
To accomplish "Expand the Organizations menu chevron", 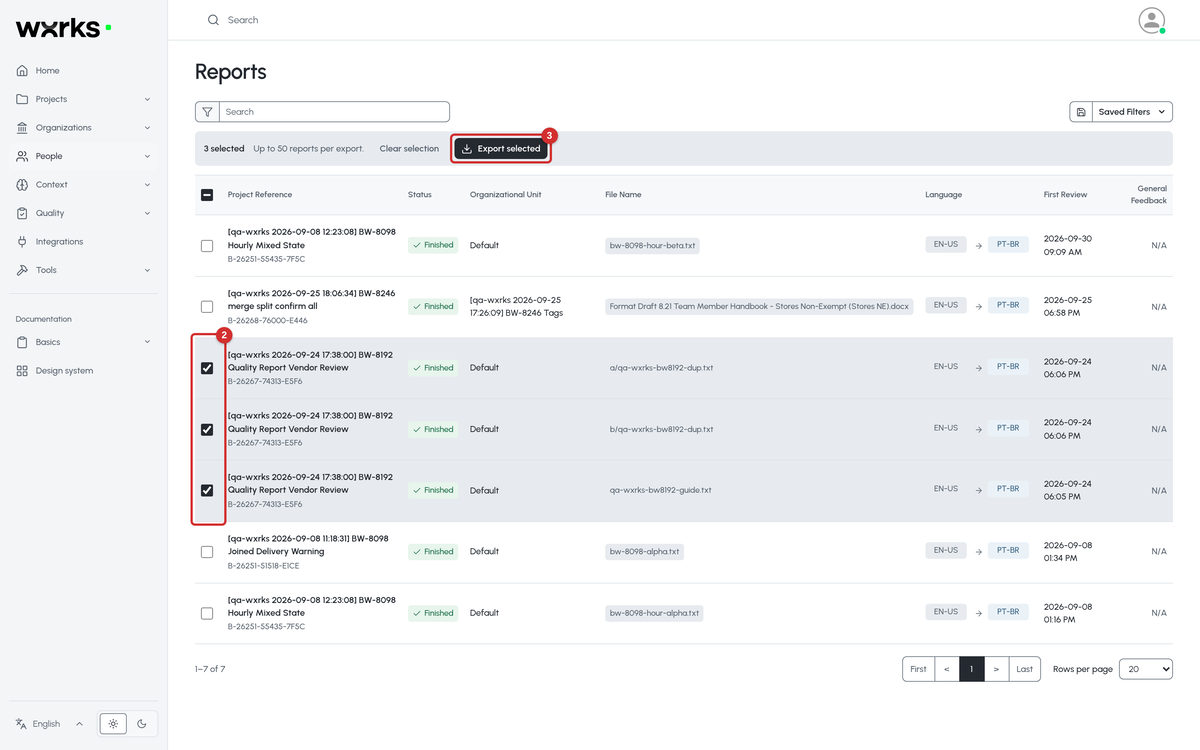I will pos(147,128).
